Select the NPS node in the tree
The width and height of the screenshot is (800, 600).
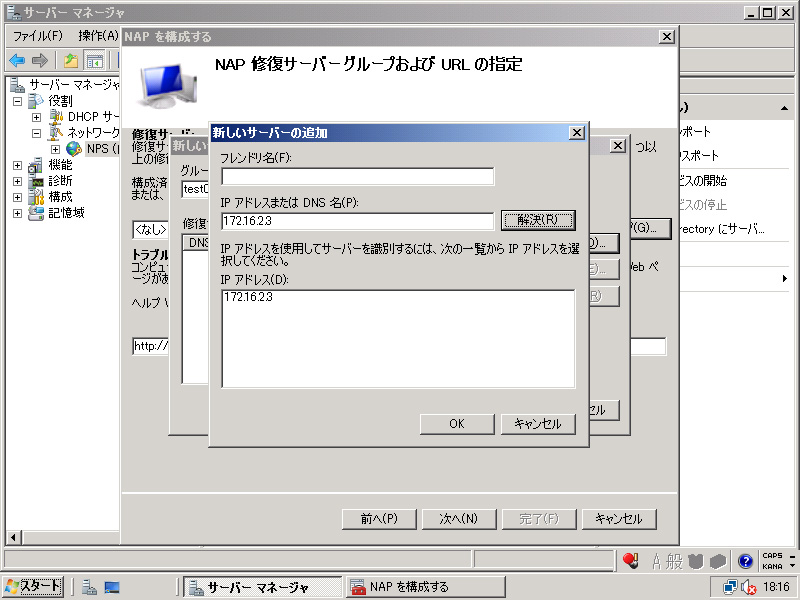coord(98,149)
